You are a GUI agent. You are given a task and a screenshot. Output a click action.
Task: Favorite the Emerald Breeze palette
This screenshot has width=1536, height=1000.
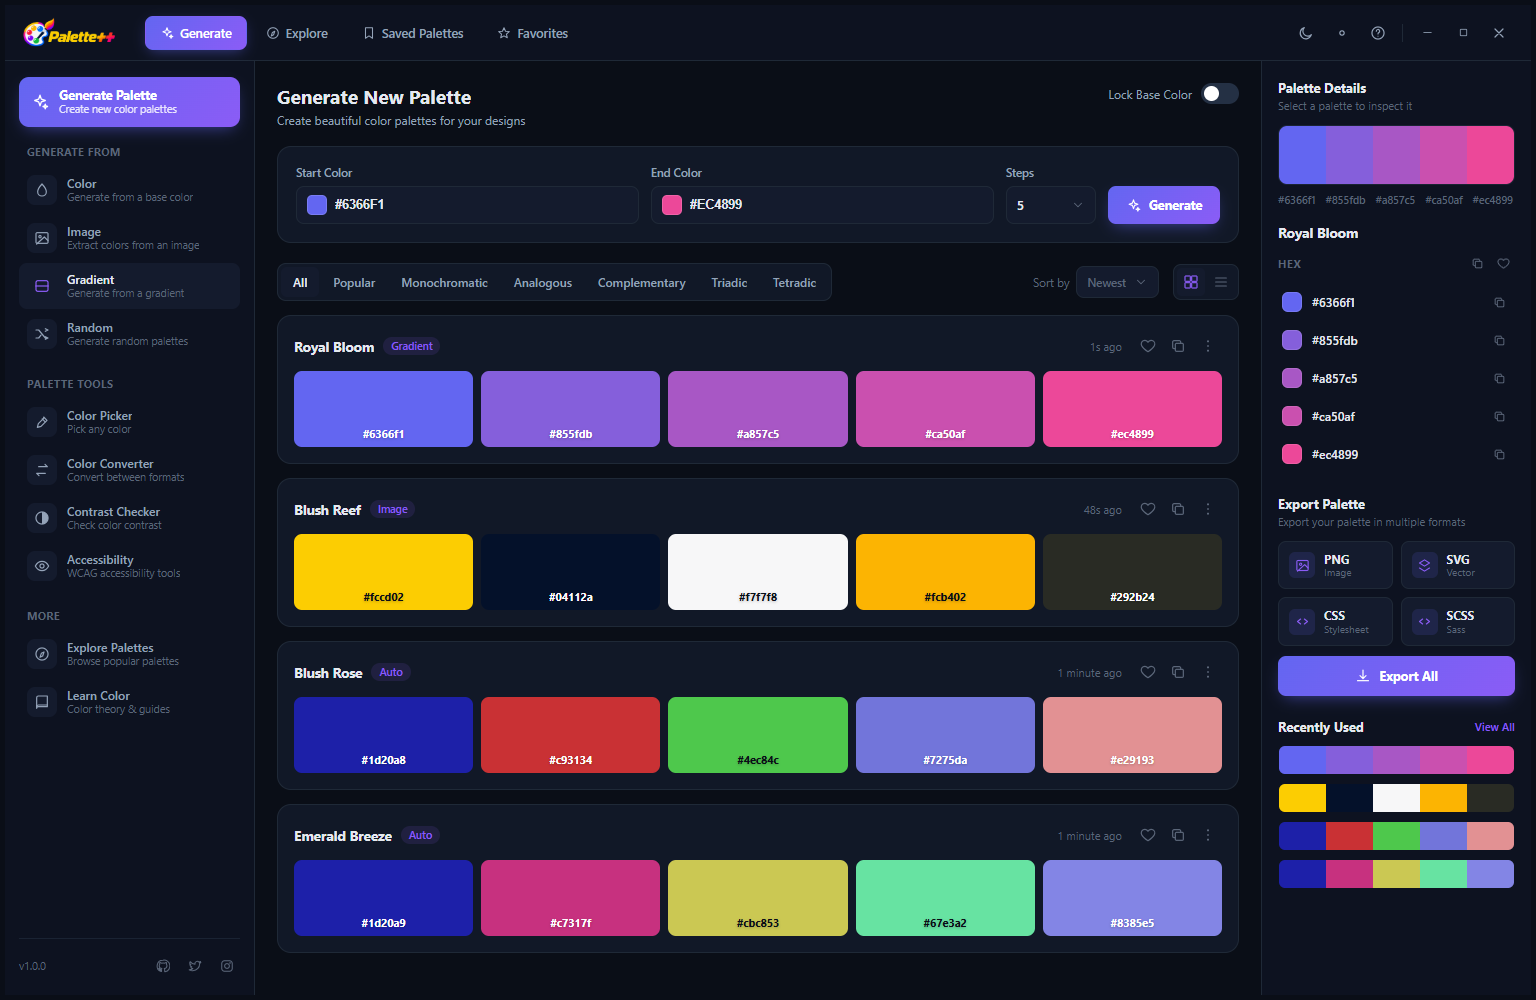click(x=1148, y=835)
